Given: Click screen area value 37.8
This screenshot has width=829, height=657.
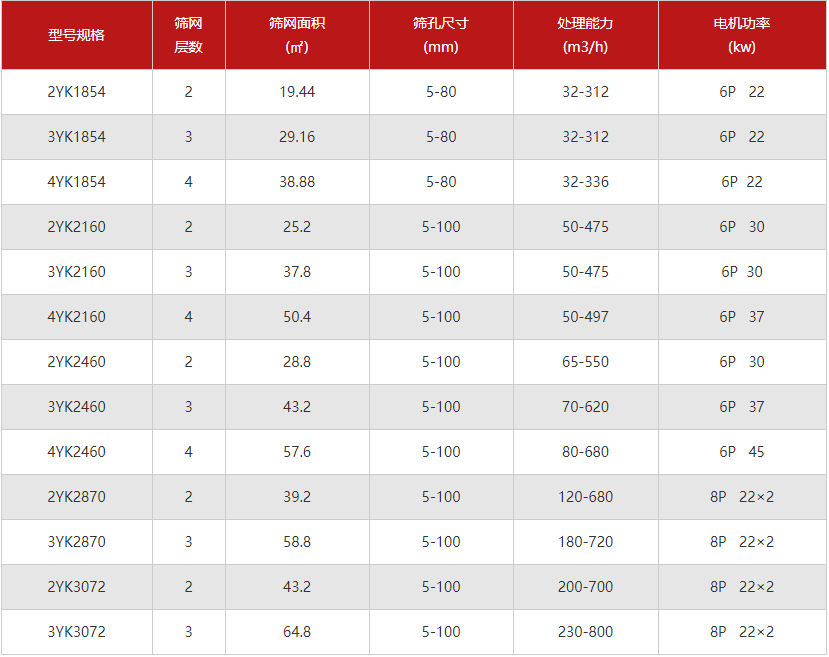Looking at the screenshot, I should 297,272.
